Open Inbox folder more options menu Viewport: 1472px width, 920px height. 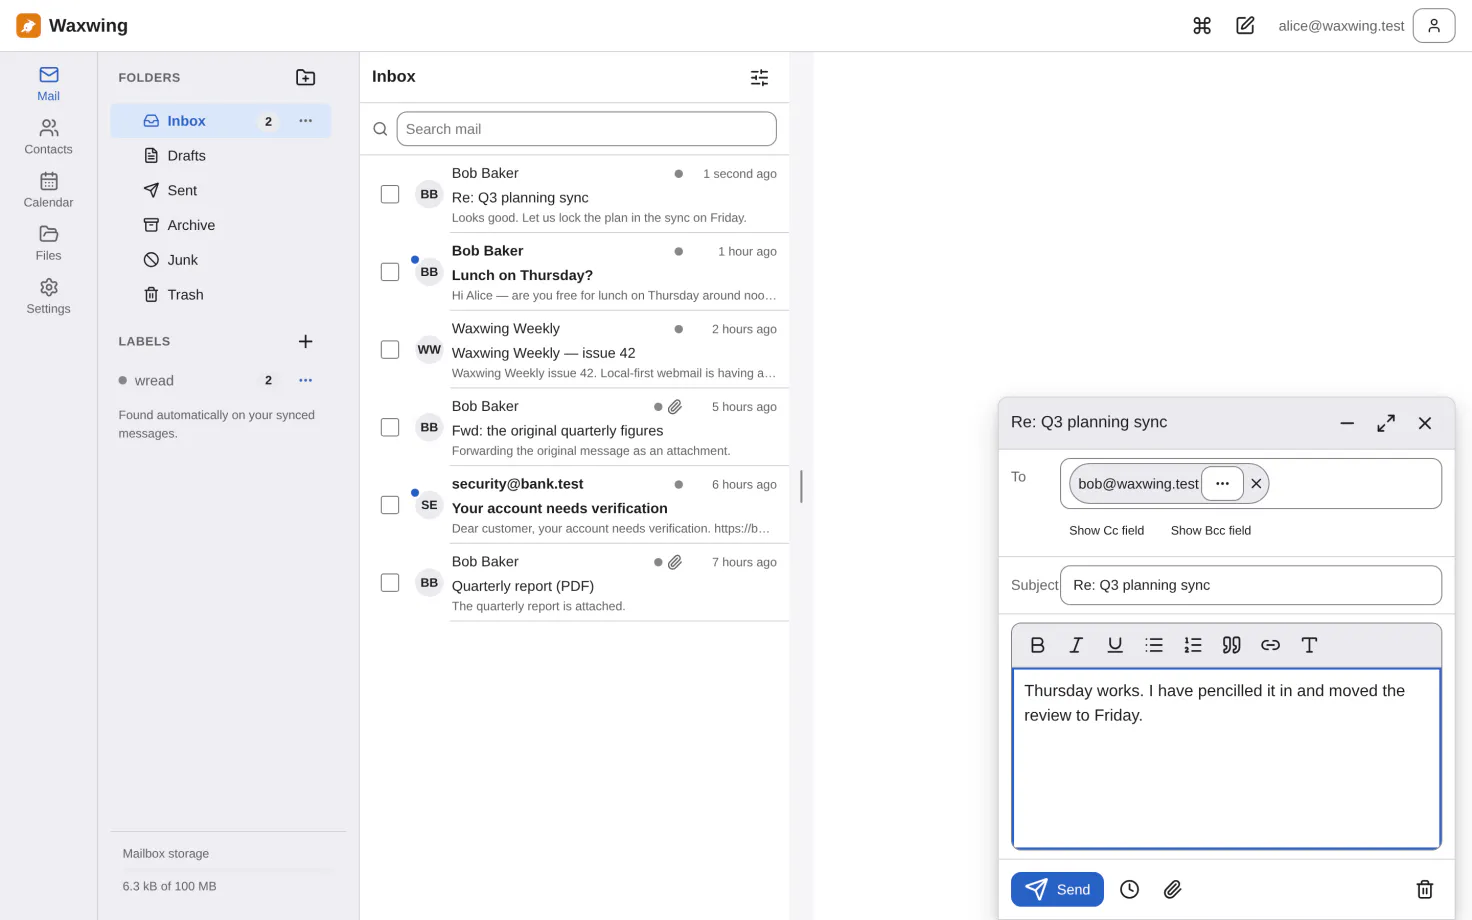point(306,121)
